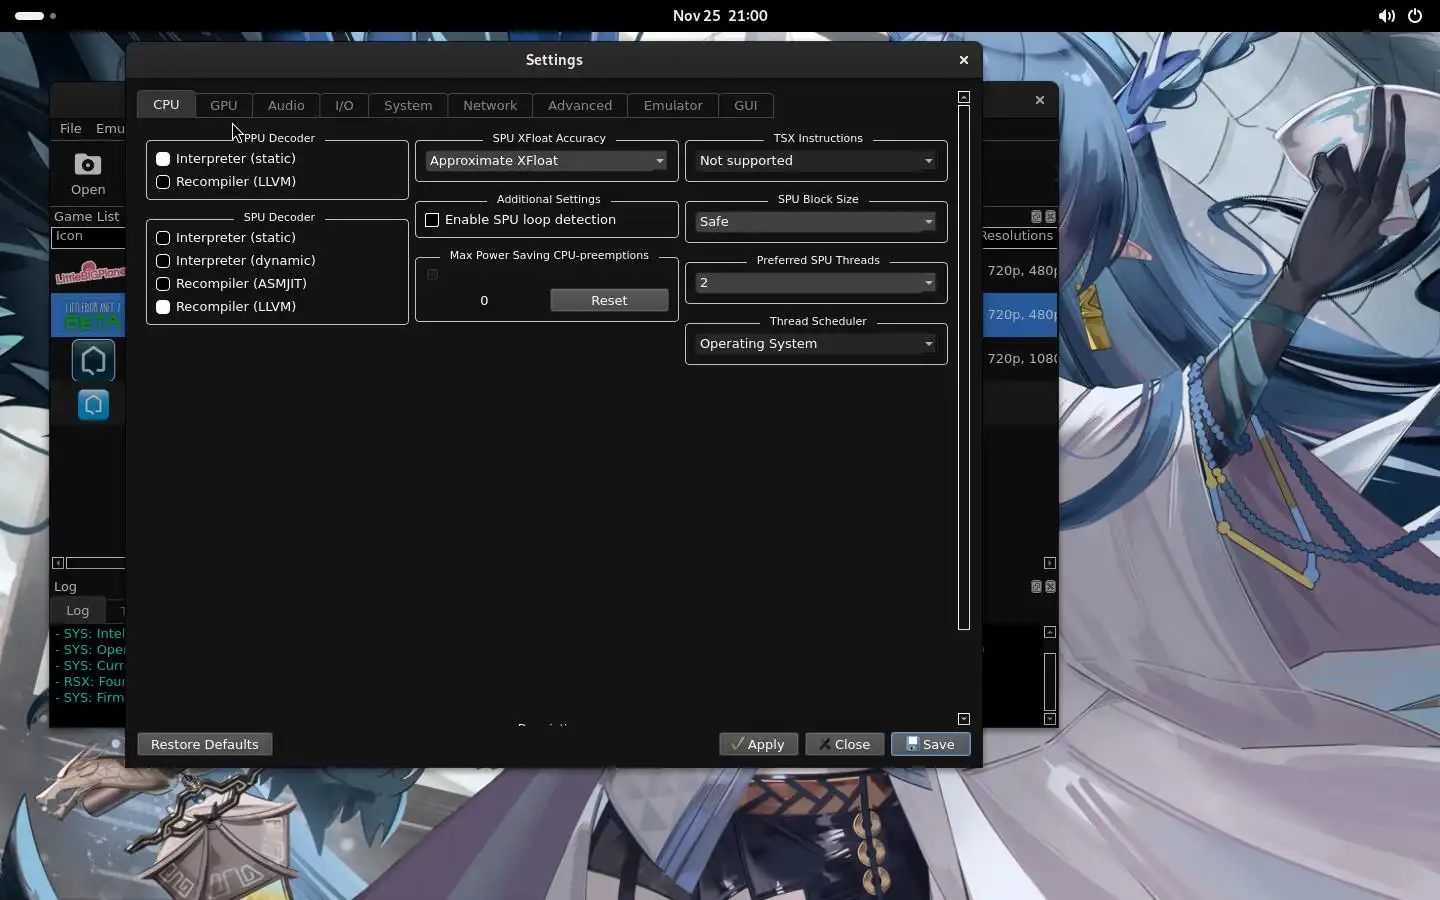This screenshot has width=1440, height=900.
Task: Open the File menu in main window
Action: (71, 129)
